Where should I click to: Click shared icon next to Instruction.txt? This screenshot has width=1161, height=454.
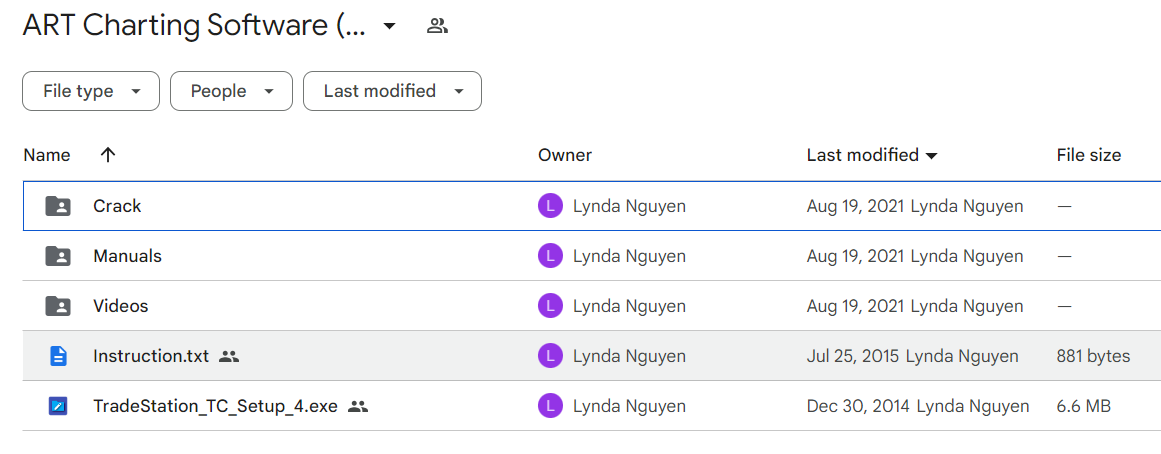[x=230, y=356]
